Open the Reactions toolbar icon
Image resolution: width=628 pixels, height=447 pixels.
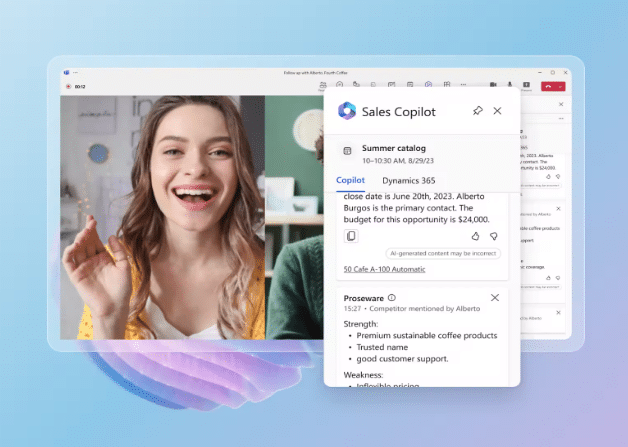coord(356,85)
